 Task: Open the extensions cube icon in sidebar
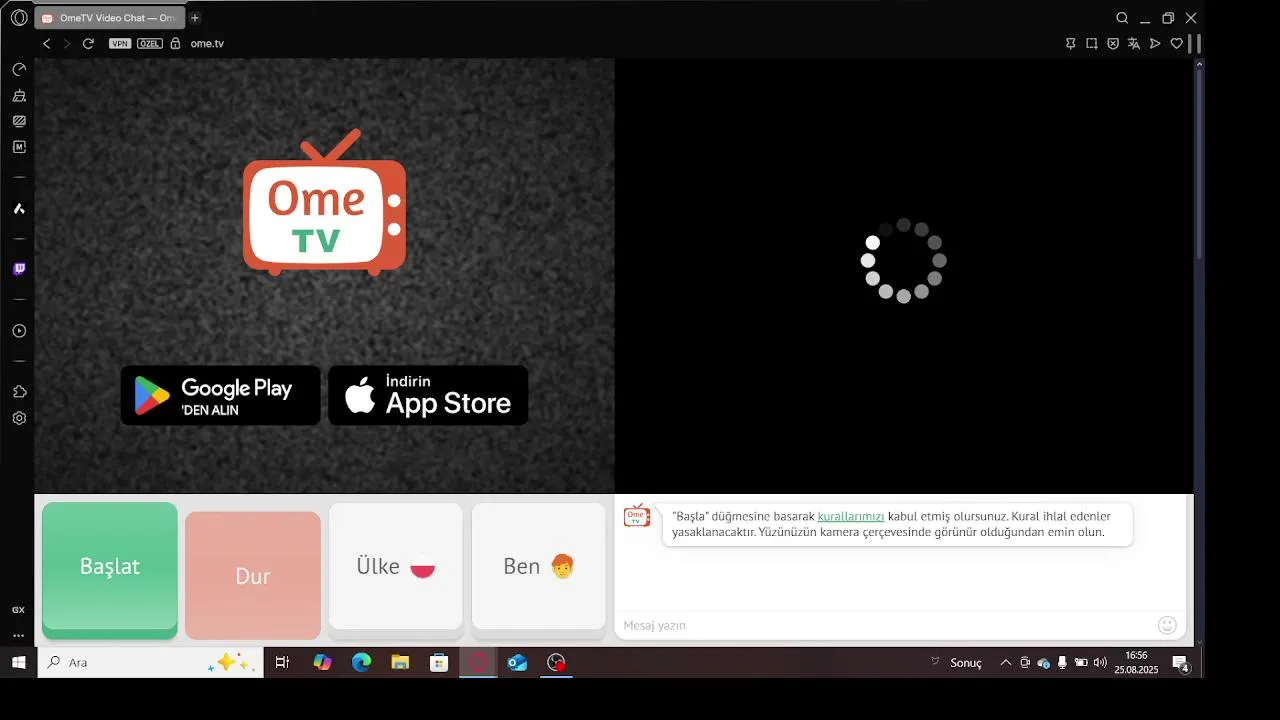click(x=19, y=392)
